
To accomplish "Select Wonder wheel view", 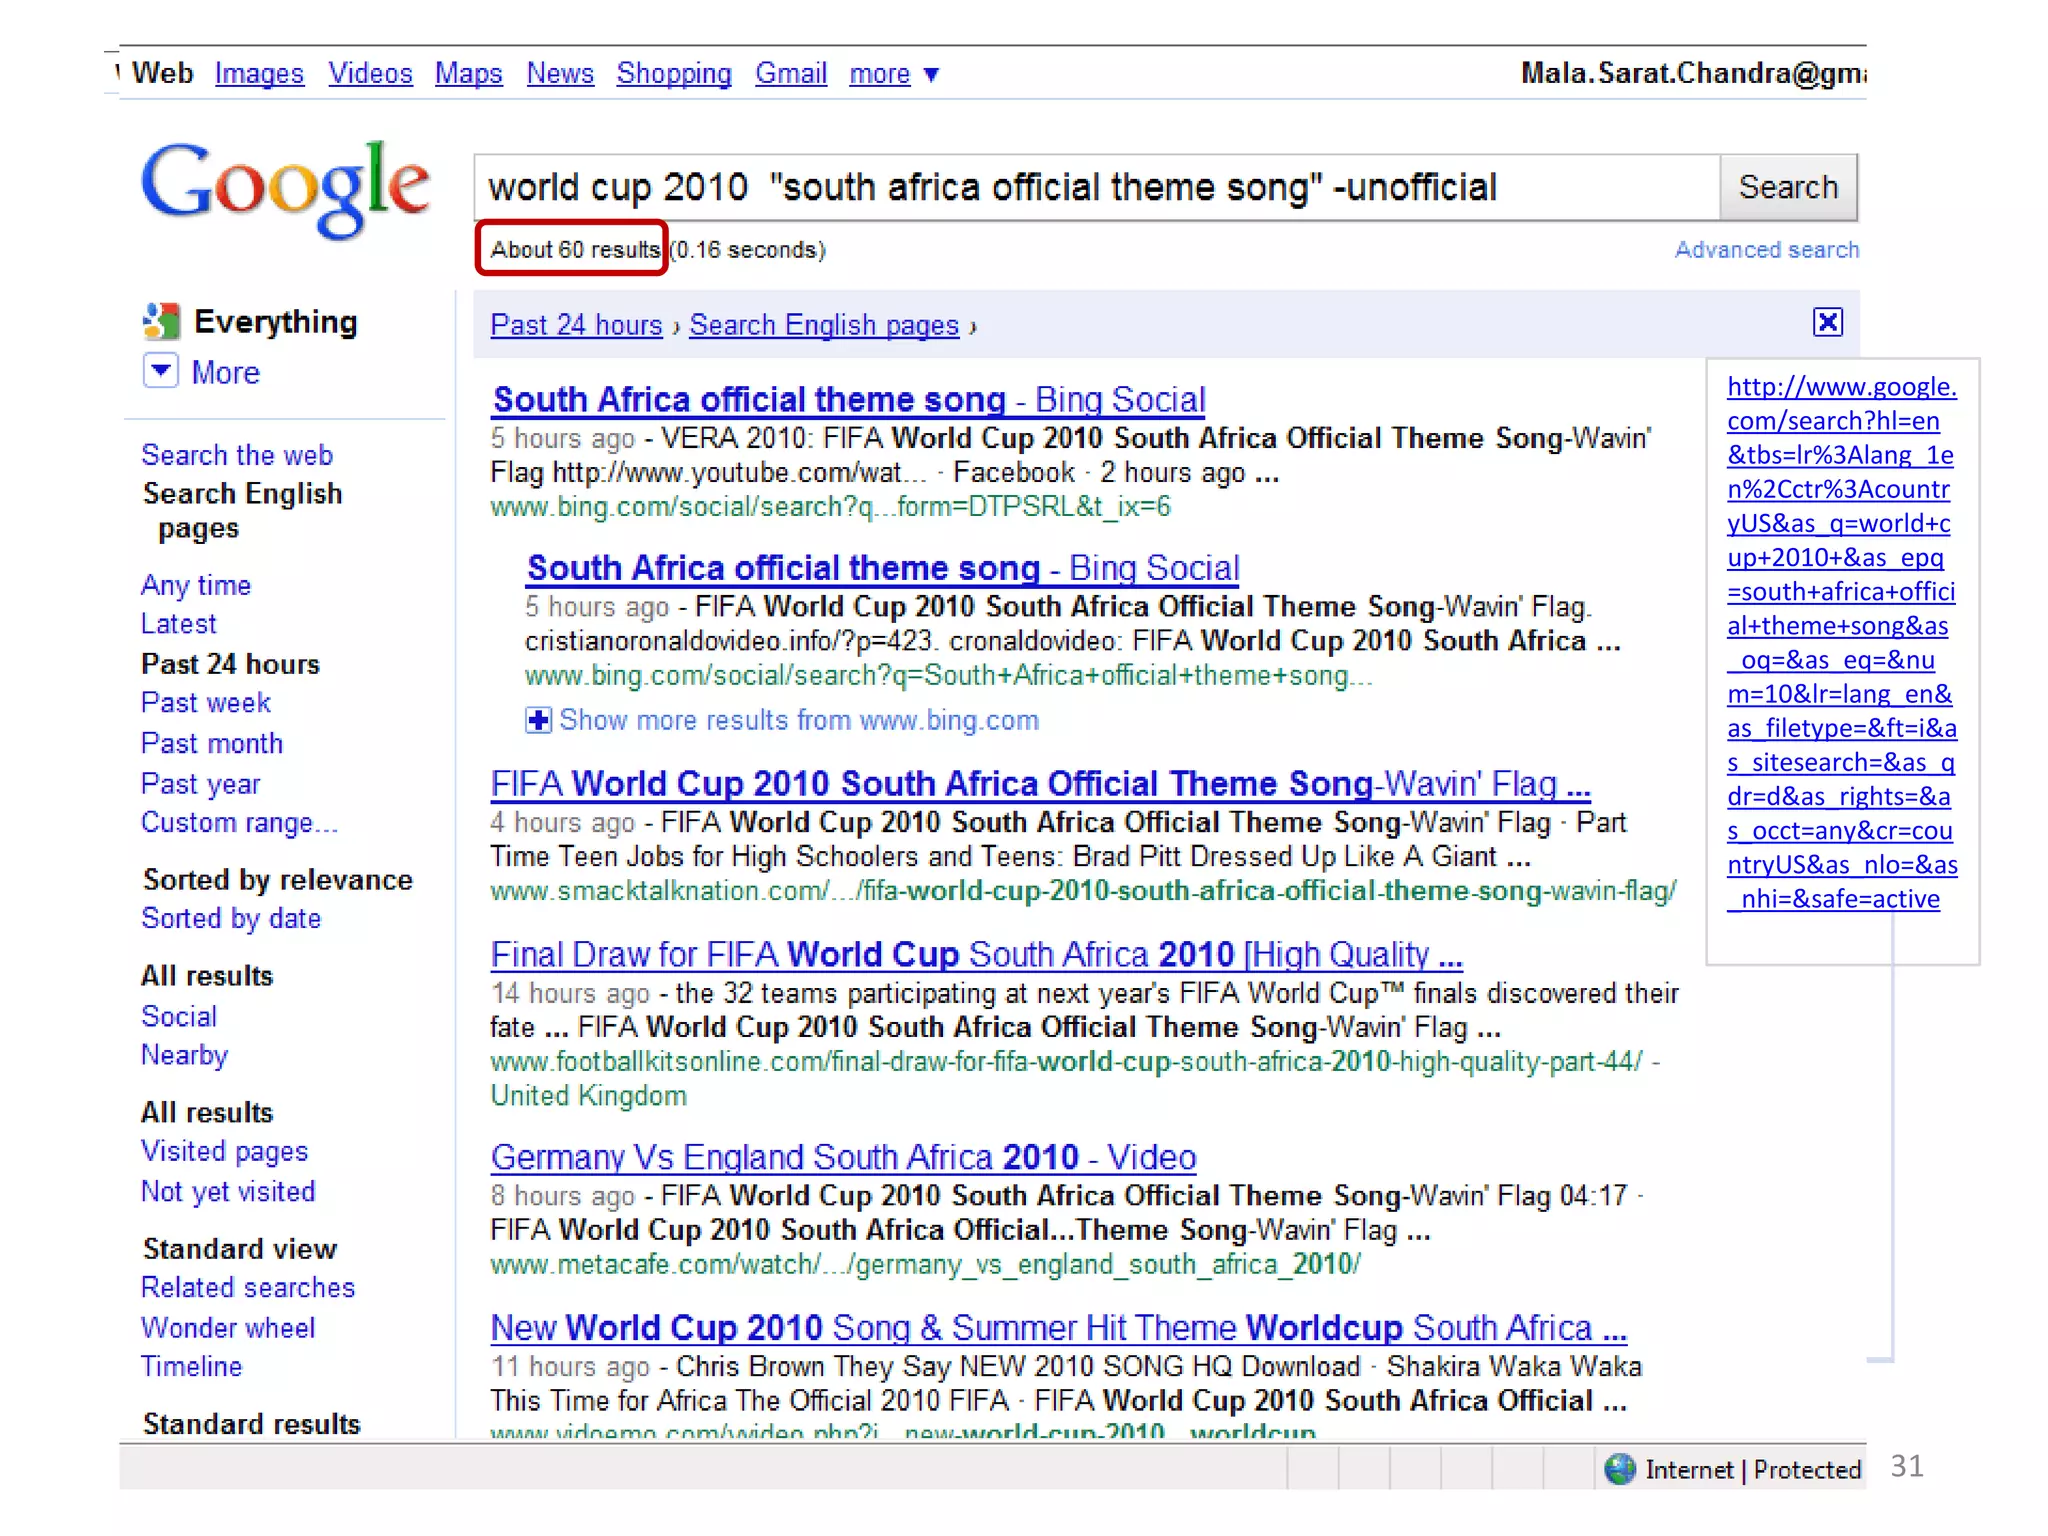I will pyautogui.click(x=228, y=1328).
